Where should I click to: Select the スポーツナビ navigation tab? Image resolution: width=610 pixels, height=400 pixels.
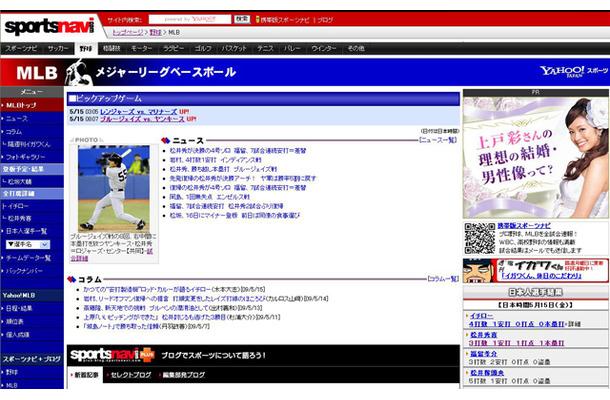21,48
